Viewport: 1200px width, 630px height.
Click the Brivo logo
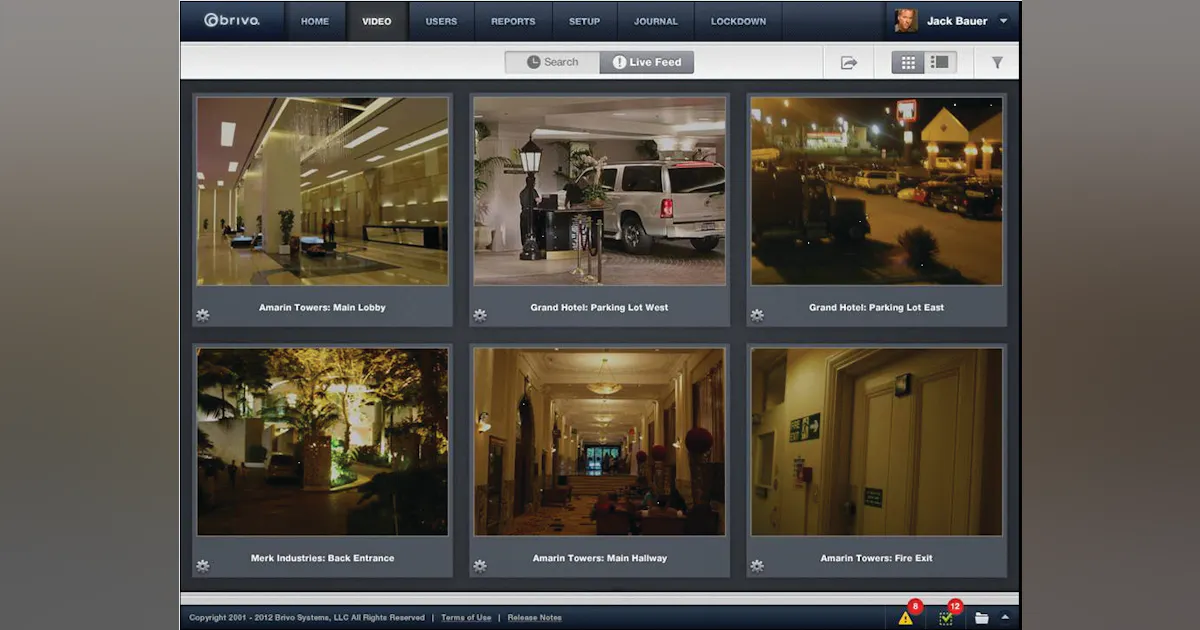(232, 21)
